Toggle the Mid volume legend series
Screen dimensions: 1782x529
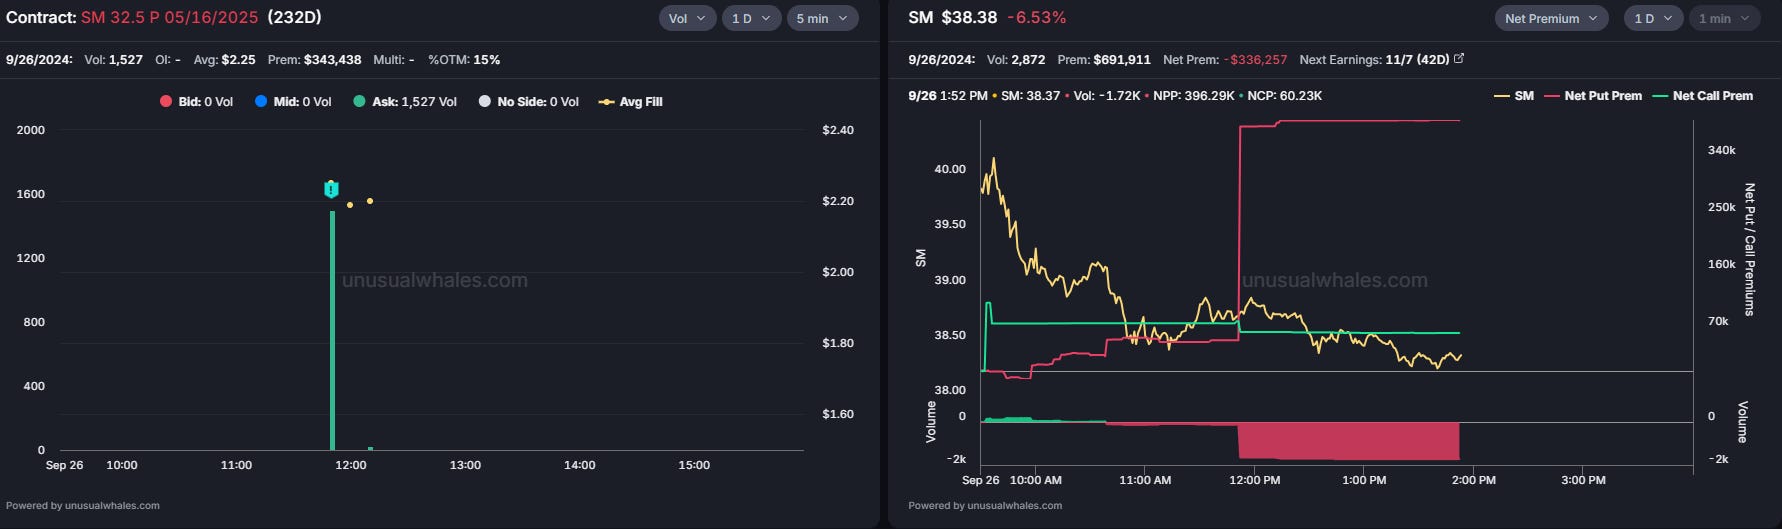293,101
